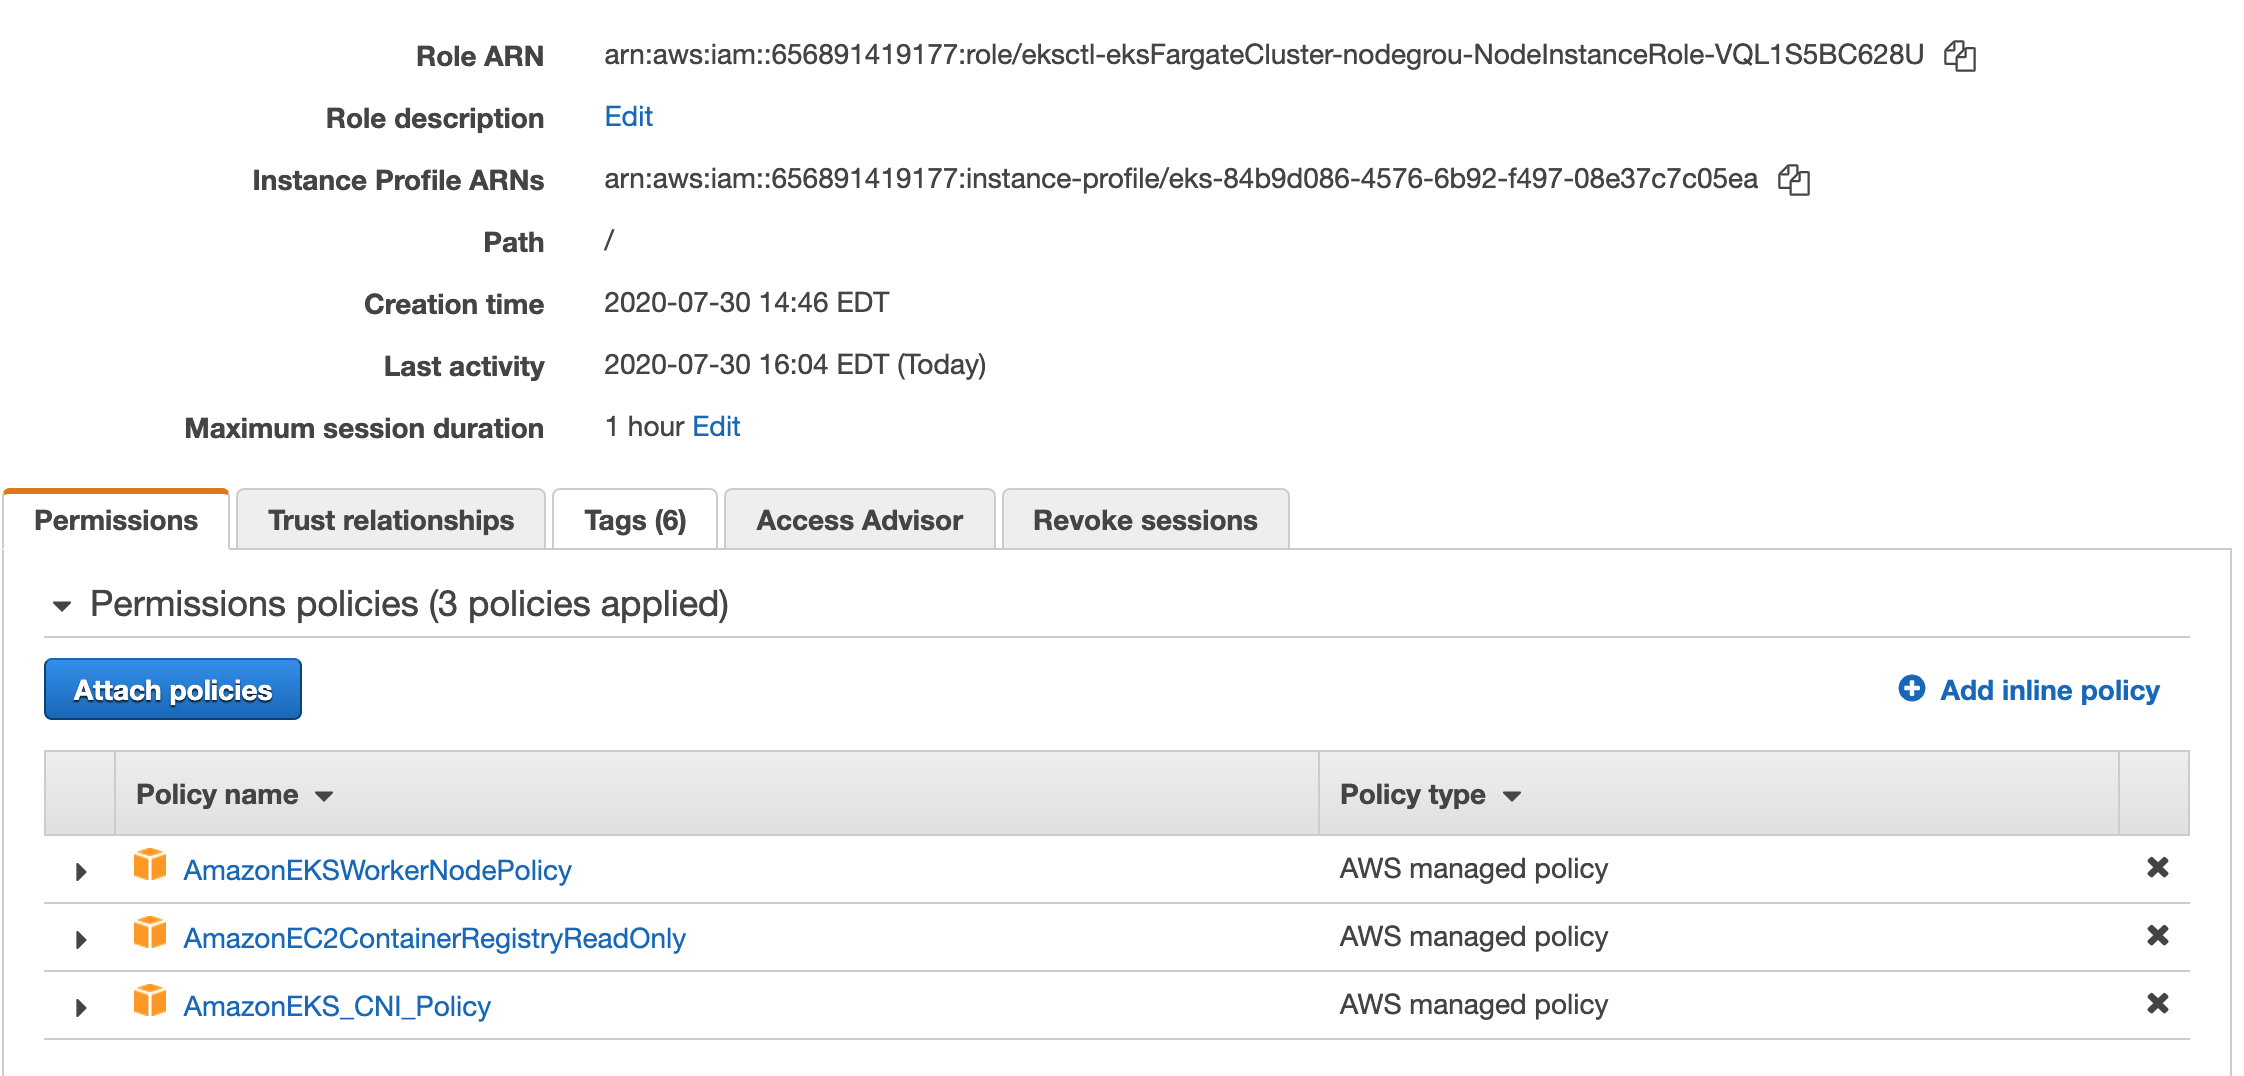Open the AmazonEC2ContainerRegistryReadOnly policy link
Viewport: 2244px width, 1076px height.
click(435, 937)
